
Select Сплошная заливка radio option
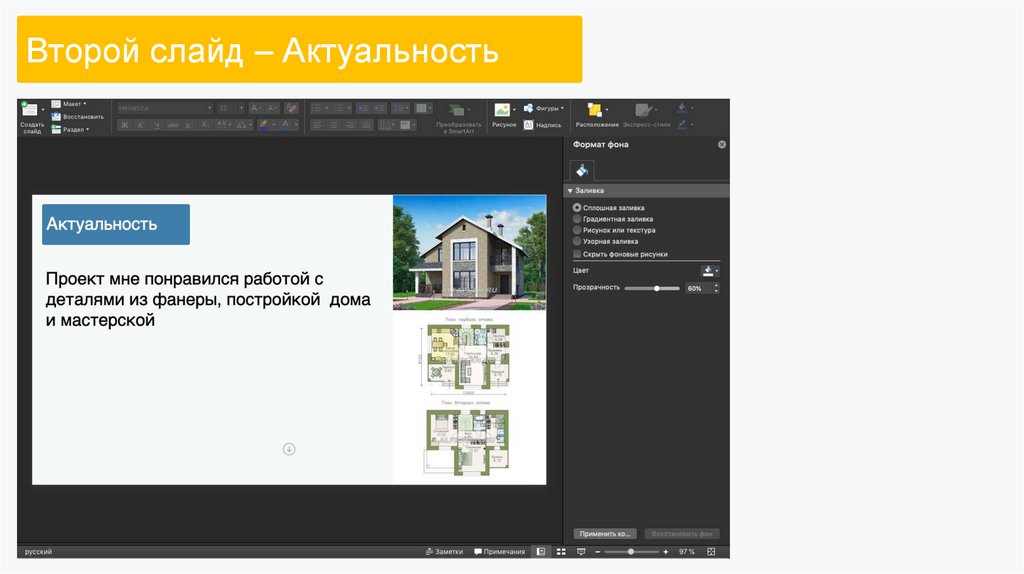coord(577,208)
